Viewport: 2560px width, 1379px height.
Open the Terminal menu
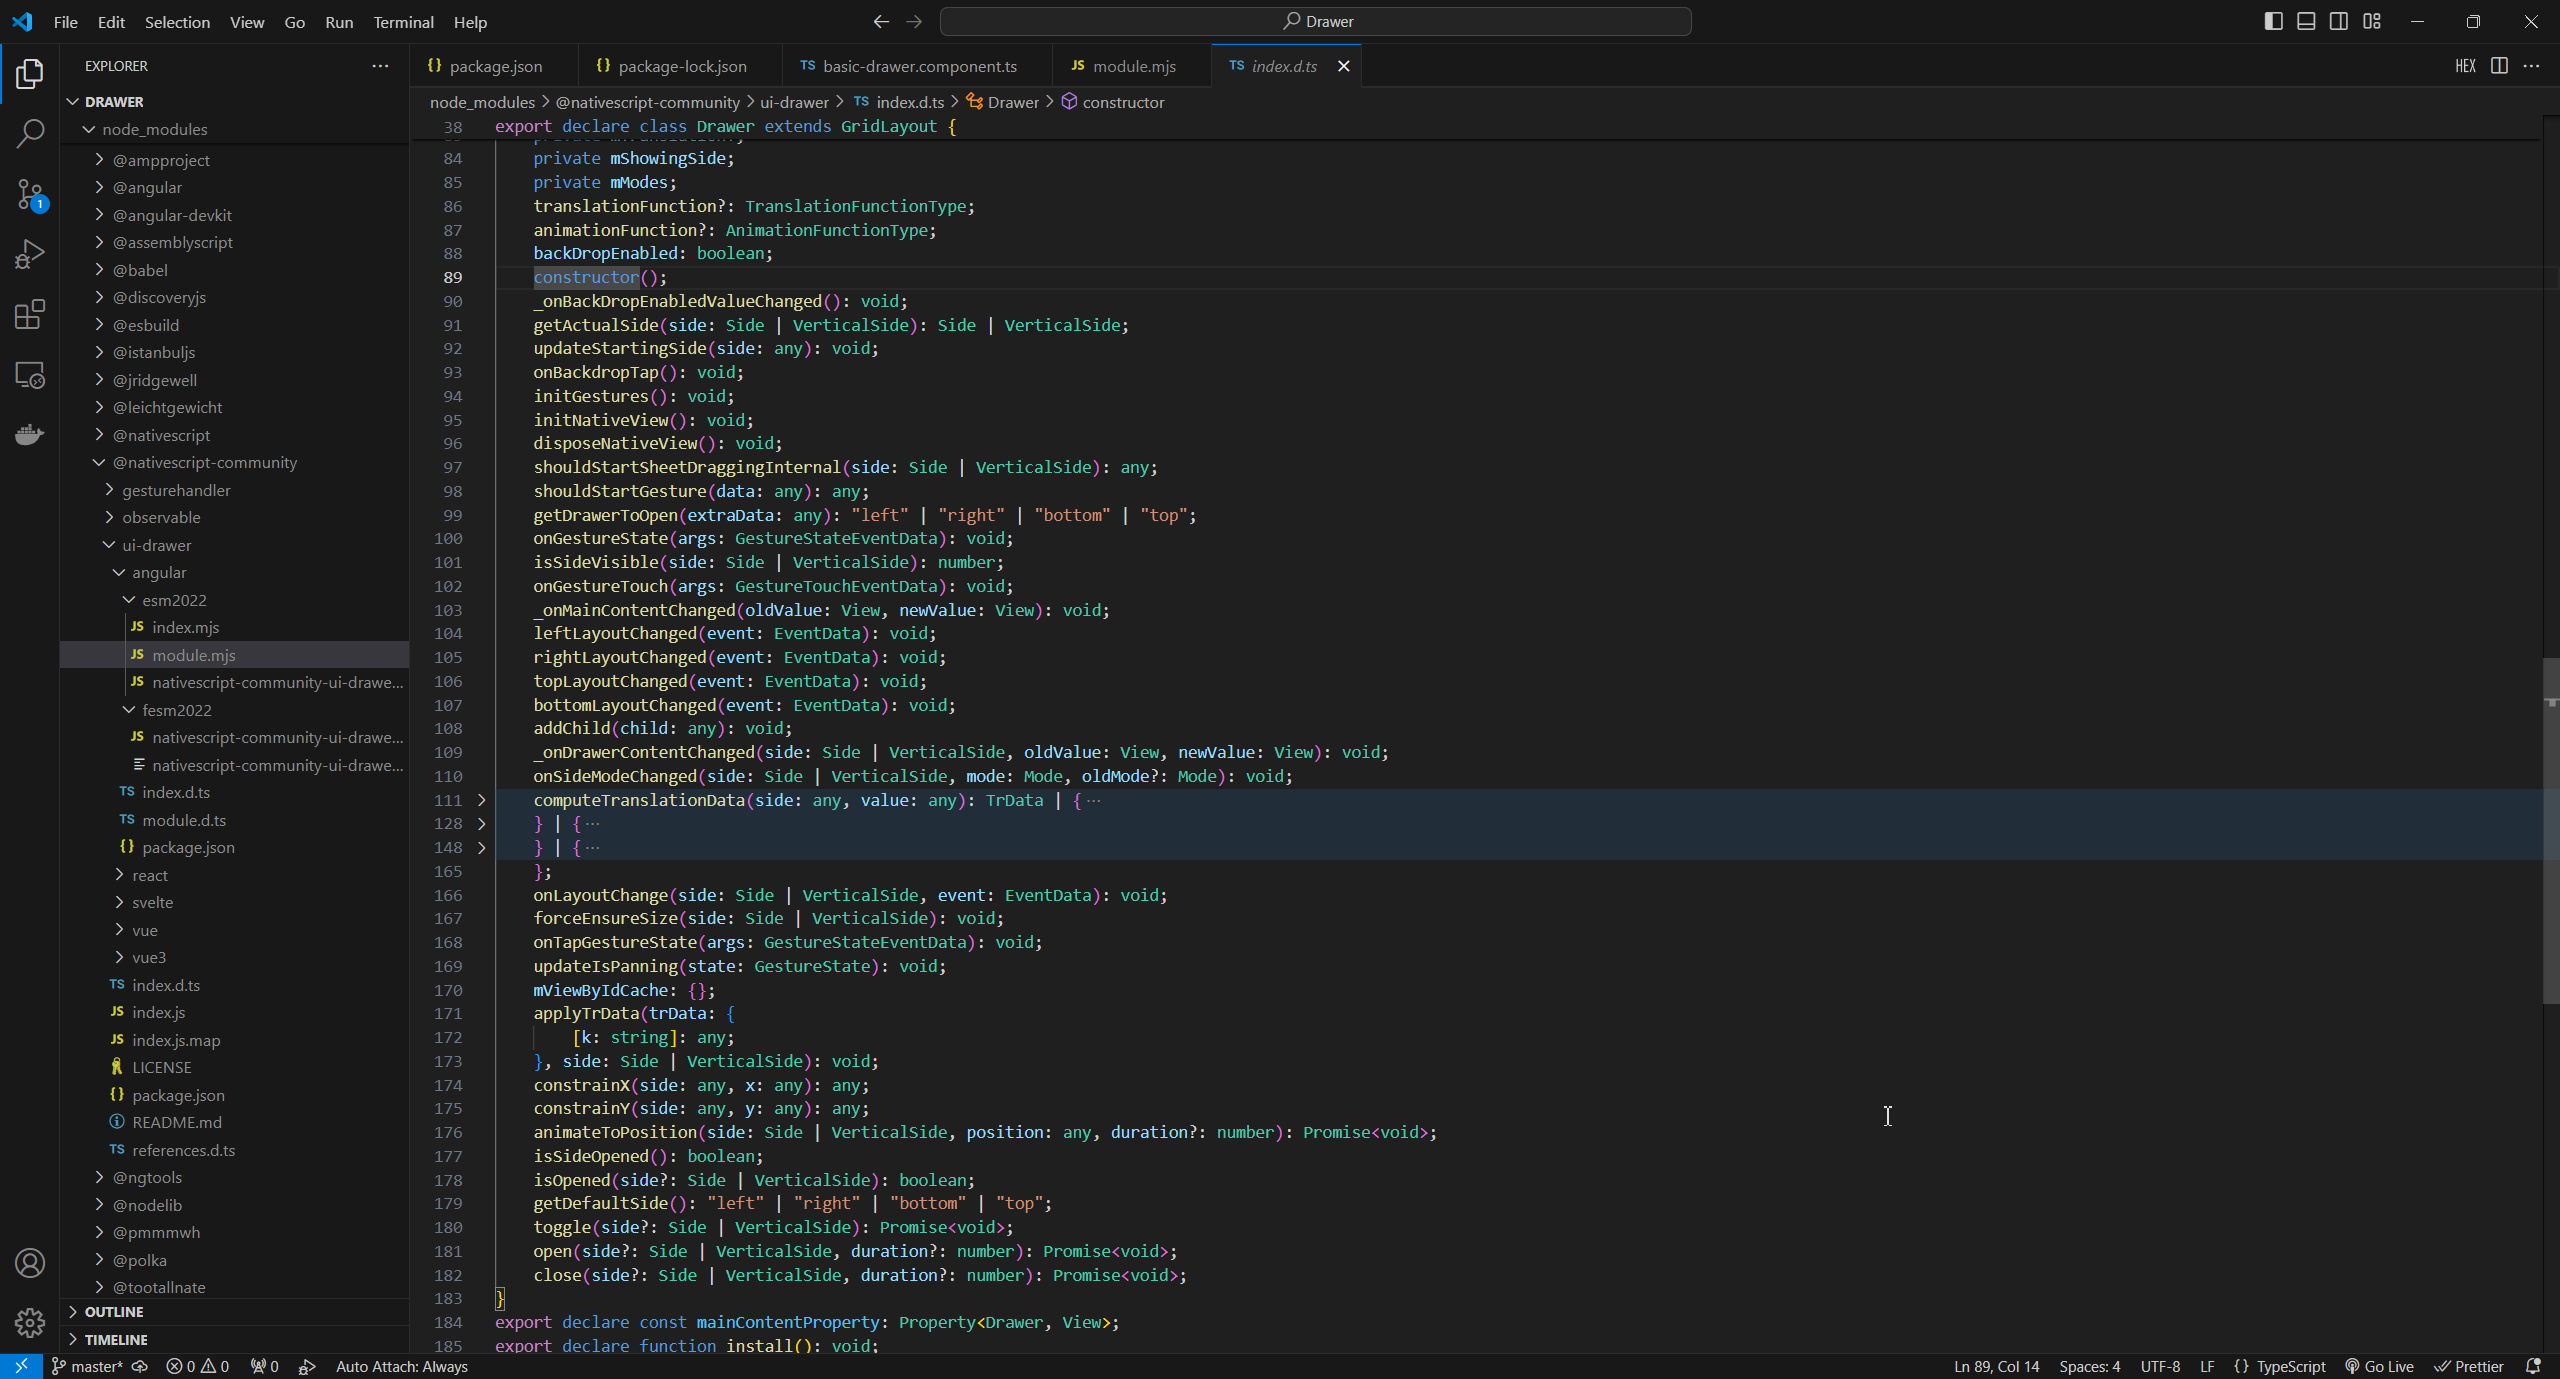403,22
